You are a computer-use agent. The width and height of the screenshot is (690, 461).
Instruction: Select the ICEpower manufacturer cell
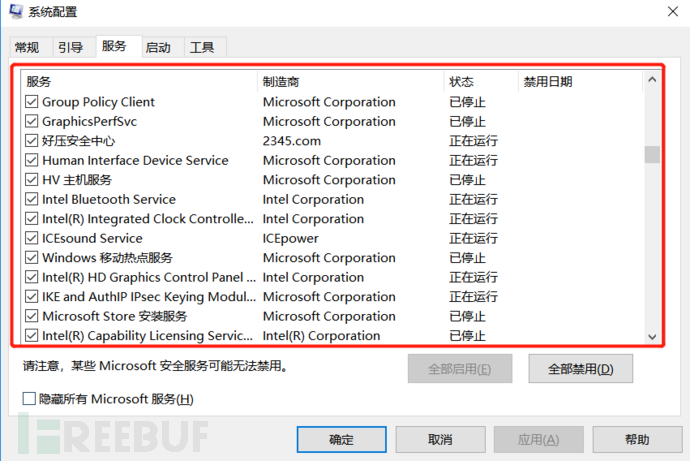point(290,238)
